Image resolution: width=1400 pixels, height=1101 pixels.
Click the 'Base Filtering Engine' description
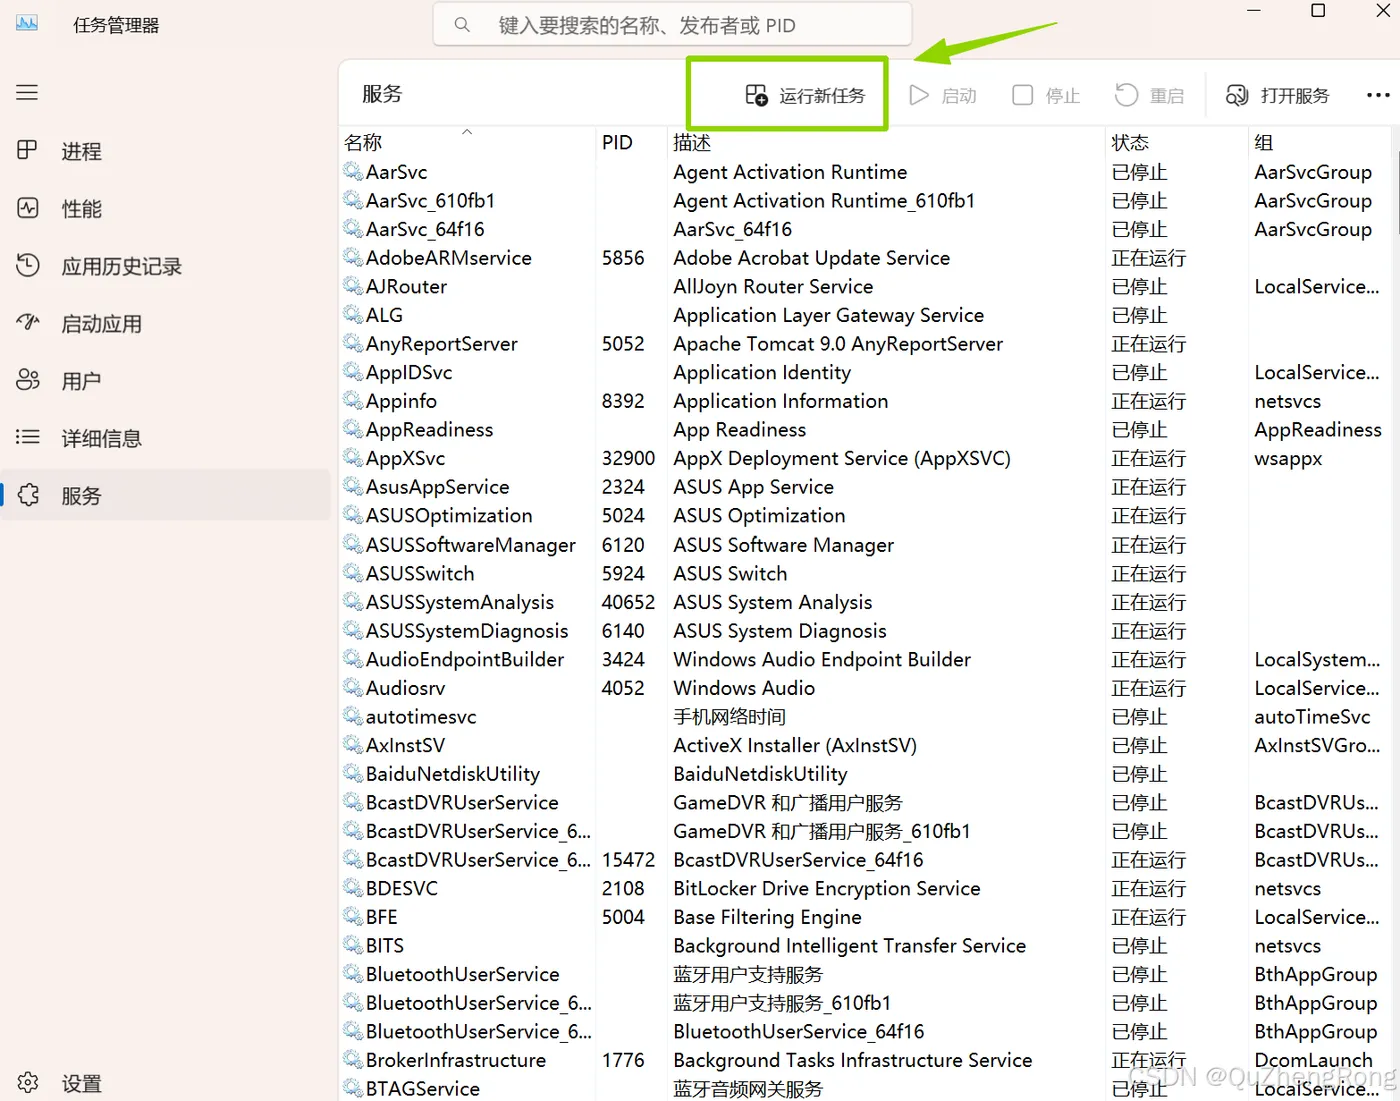[x=767, y=918]
